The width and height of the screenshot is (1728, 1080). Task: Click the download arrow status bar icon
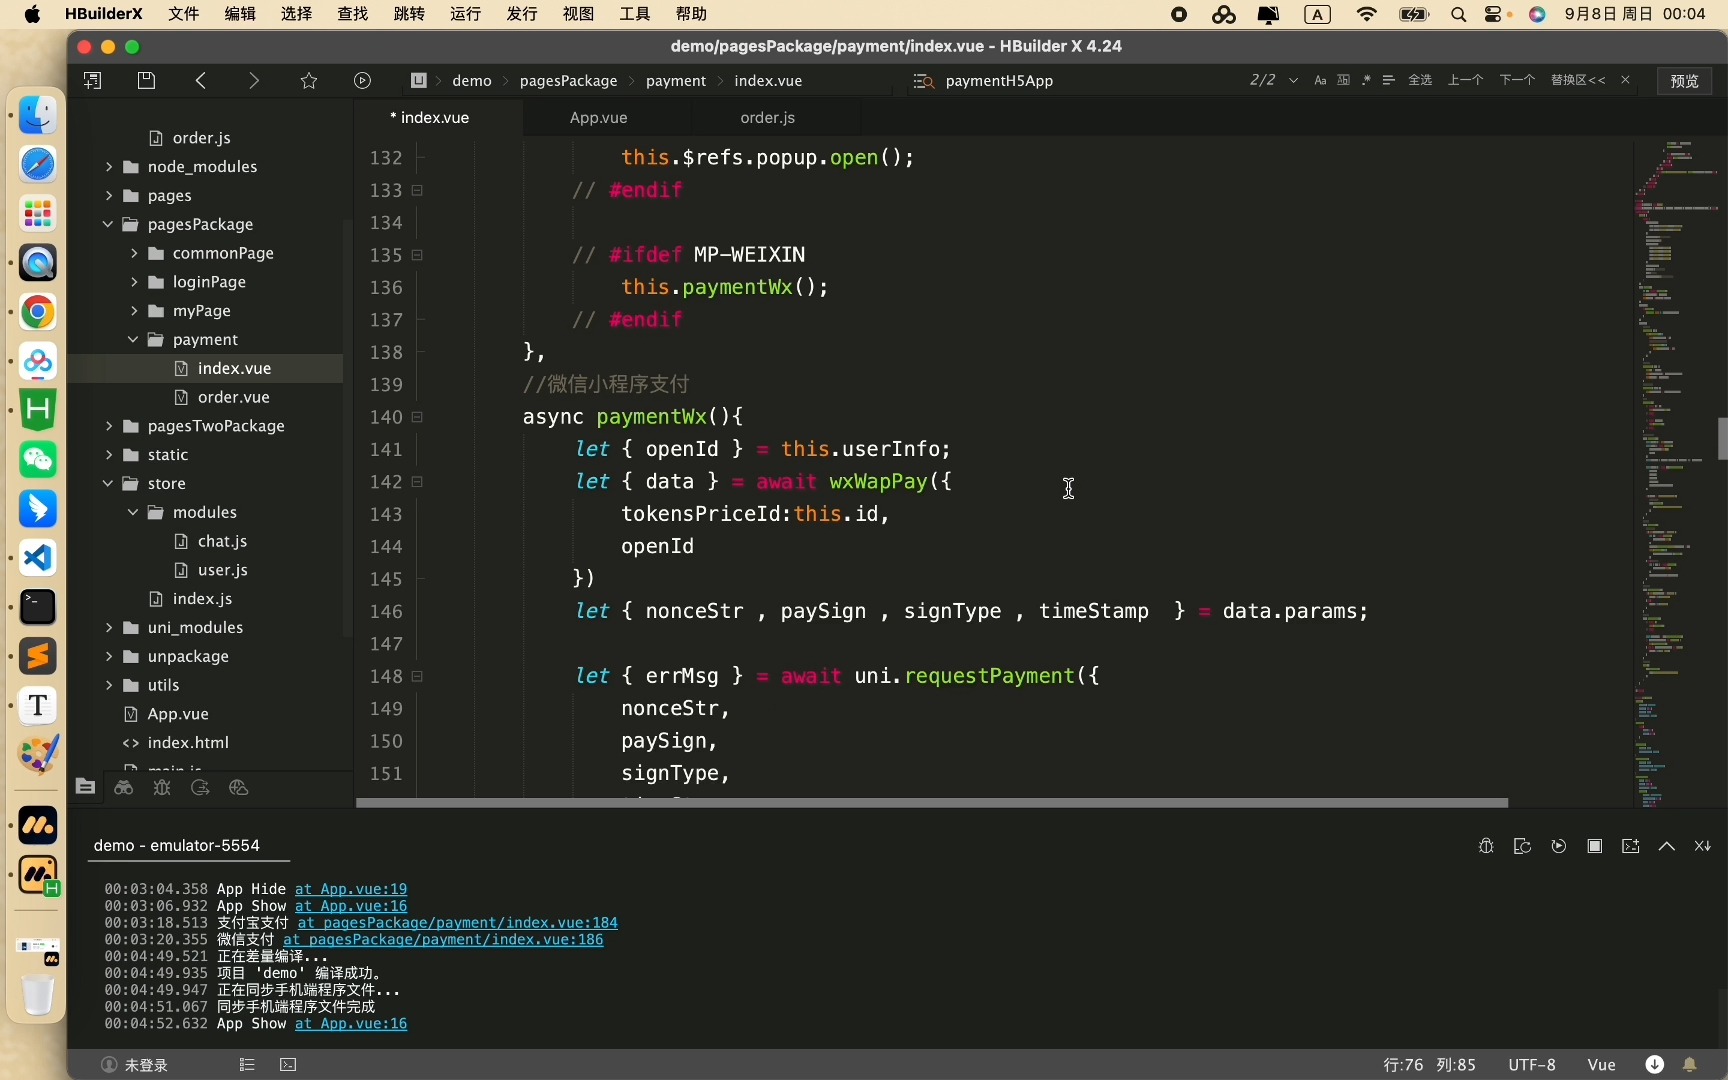coord(1655,1065)
